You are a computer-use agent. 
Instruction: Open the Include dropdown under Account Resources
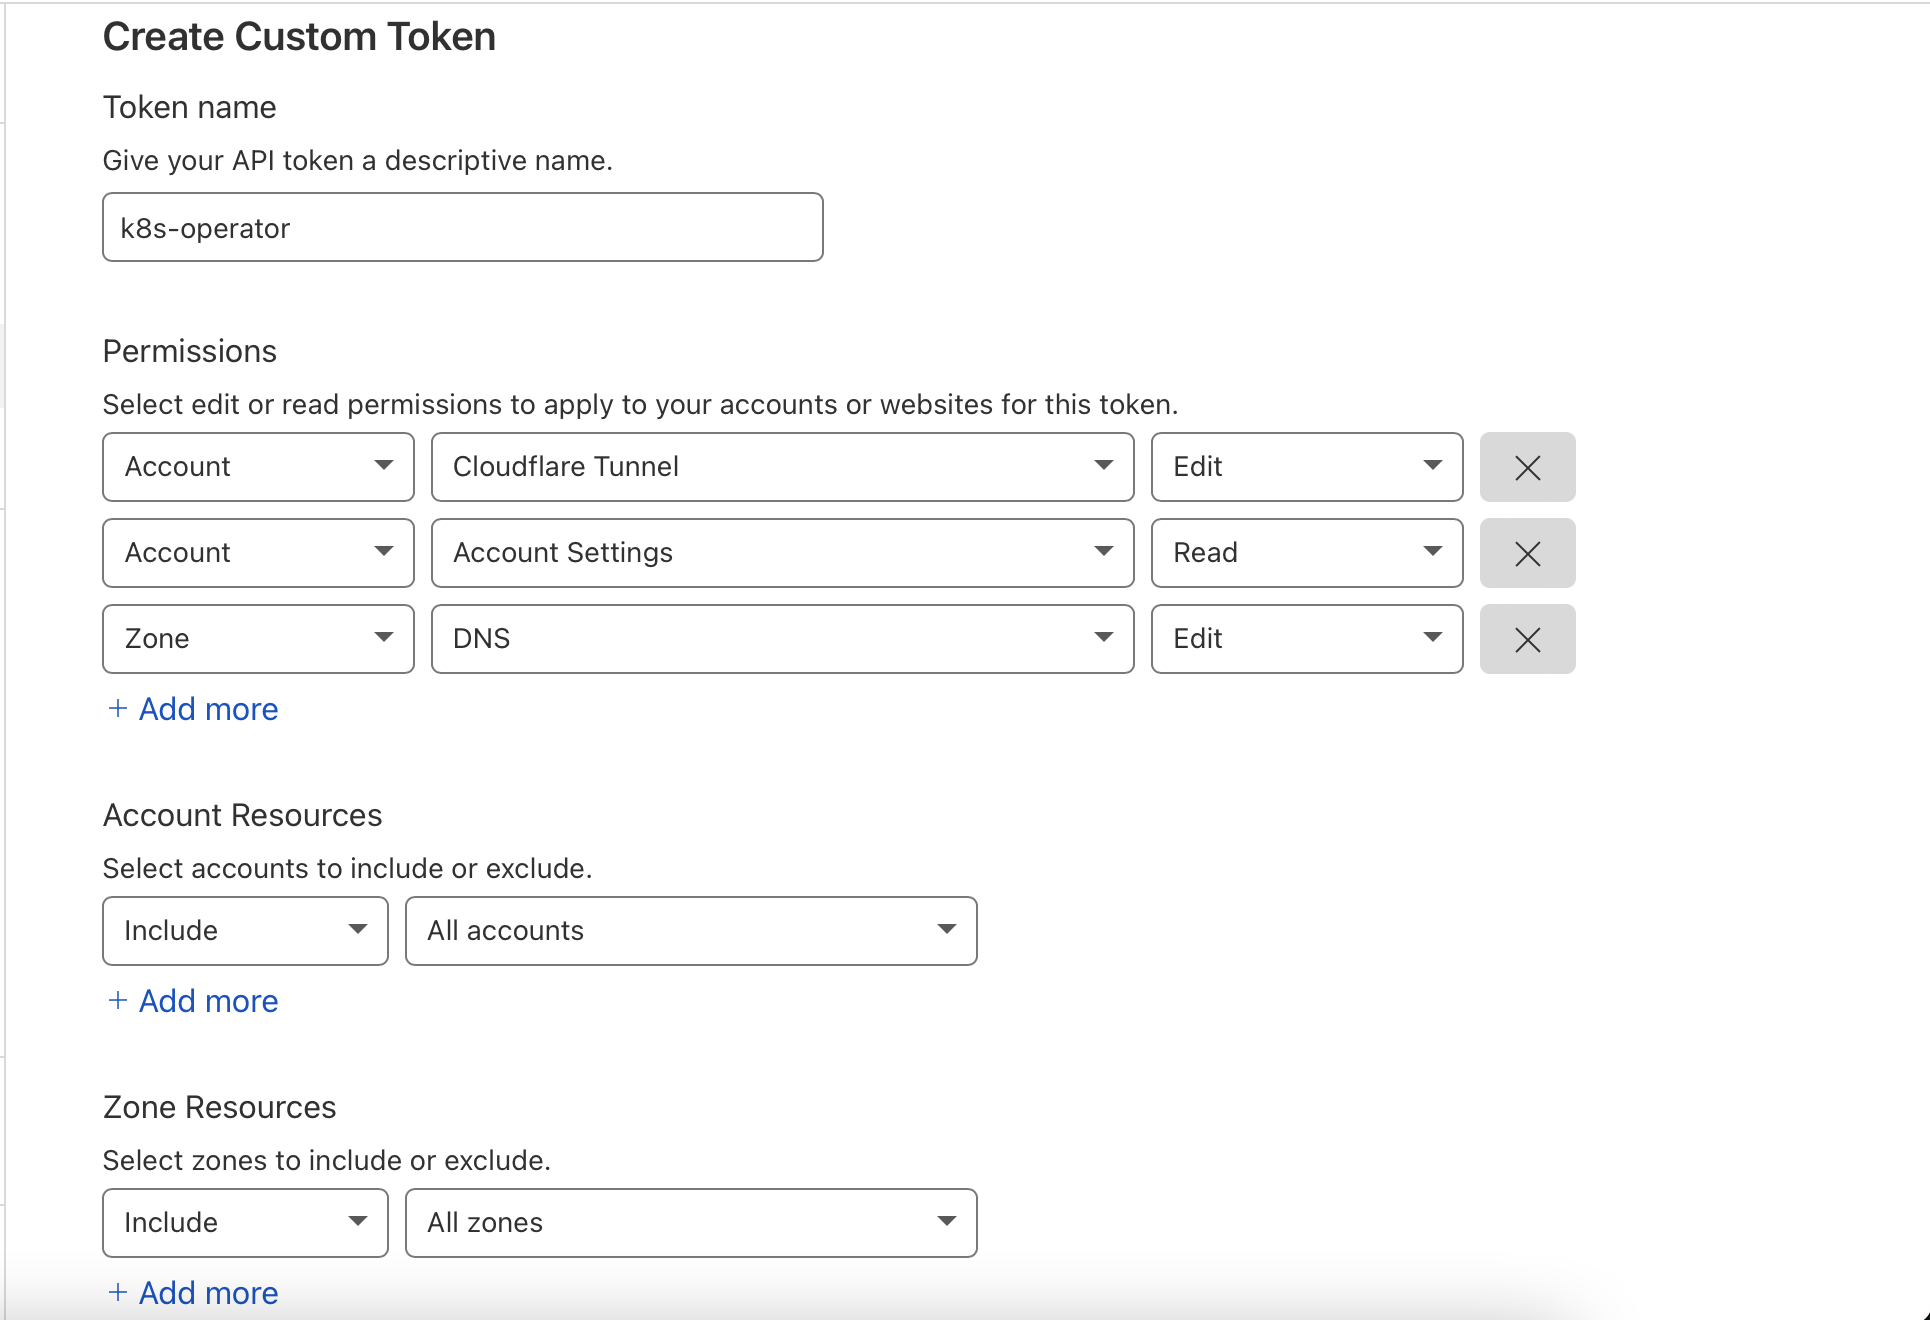(244, 930)
